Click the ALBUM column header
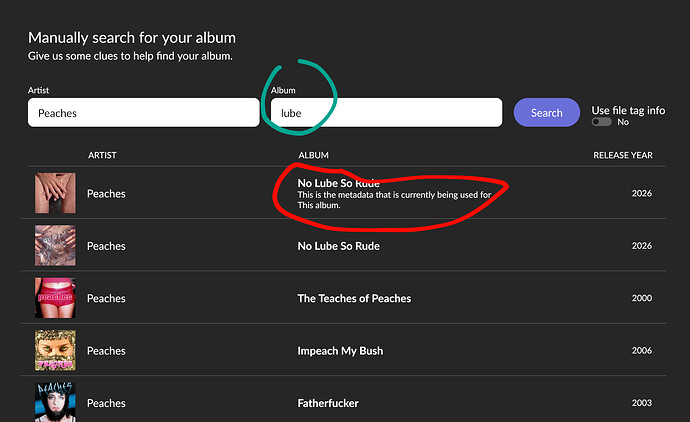Viewport: 690px width, 422px height. (x=314, y=155)
